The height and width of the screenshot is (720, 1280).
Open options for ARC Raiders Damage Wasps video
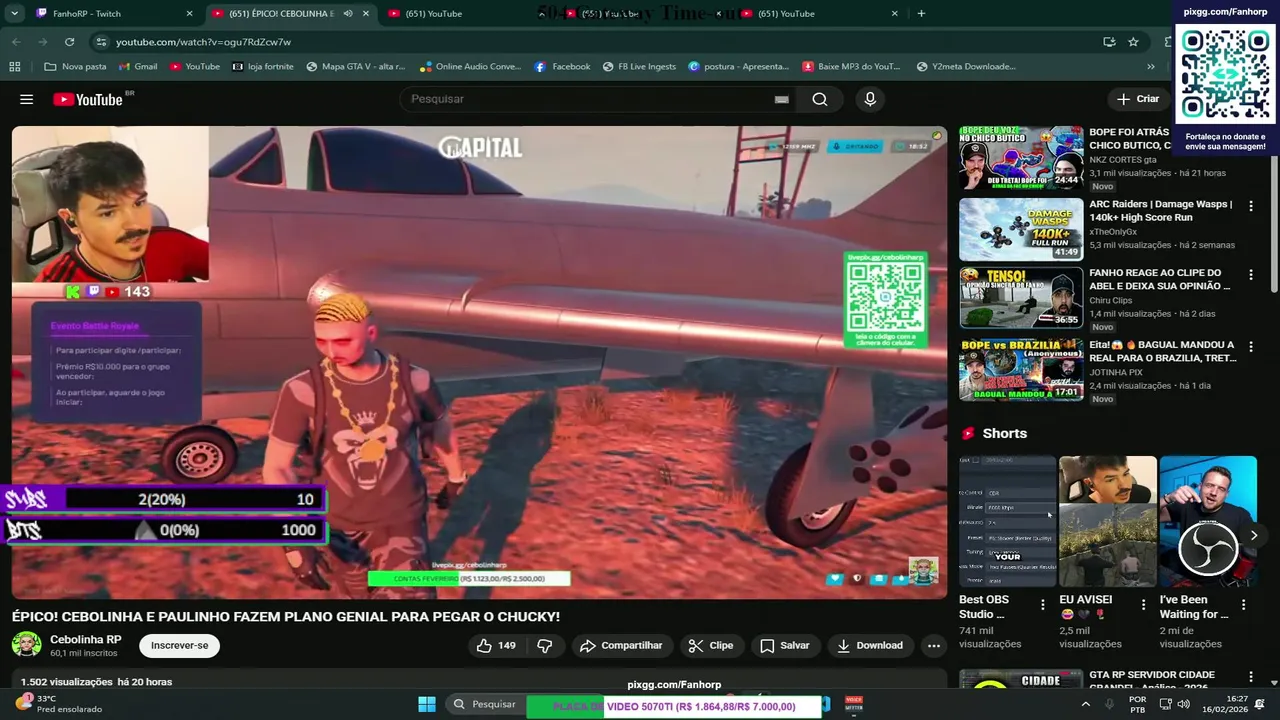pyautogui.click(x=1250, y=206)
